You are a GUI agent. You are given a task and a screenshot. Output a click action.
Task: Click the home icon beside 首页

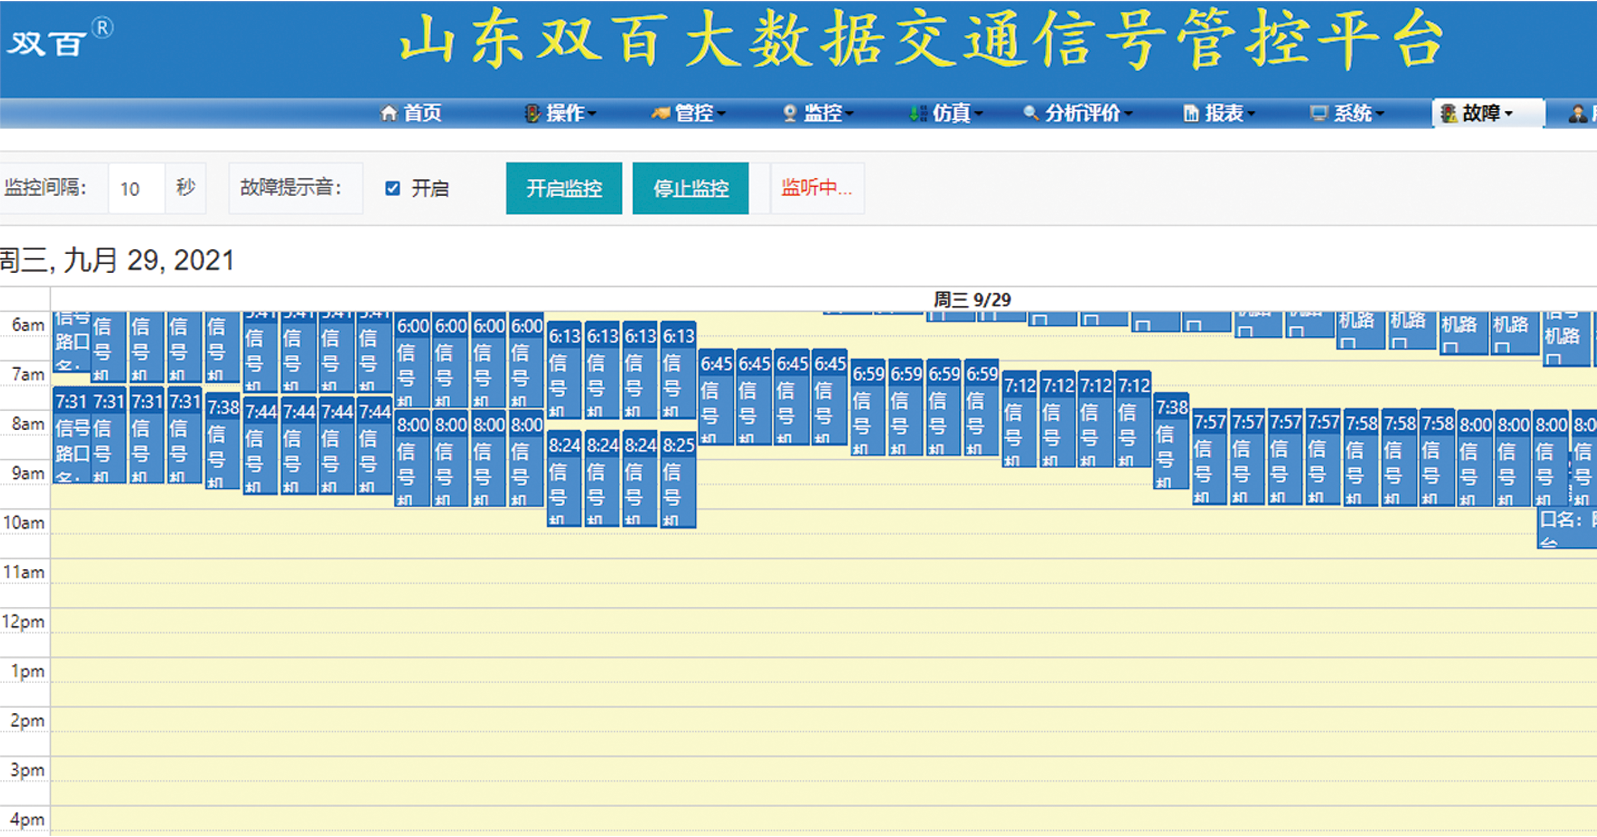(389, 113)
